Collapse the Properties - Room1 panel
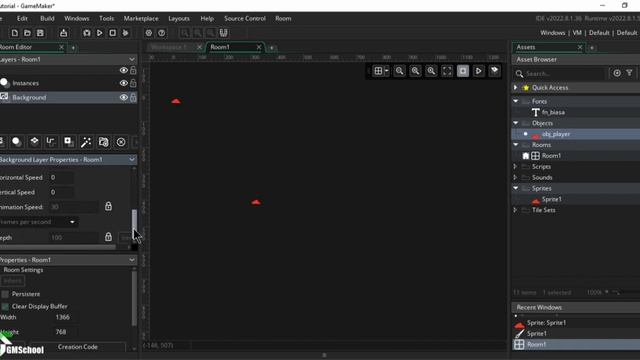640x360 pixels. tap(132, 260)
